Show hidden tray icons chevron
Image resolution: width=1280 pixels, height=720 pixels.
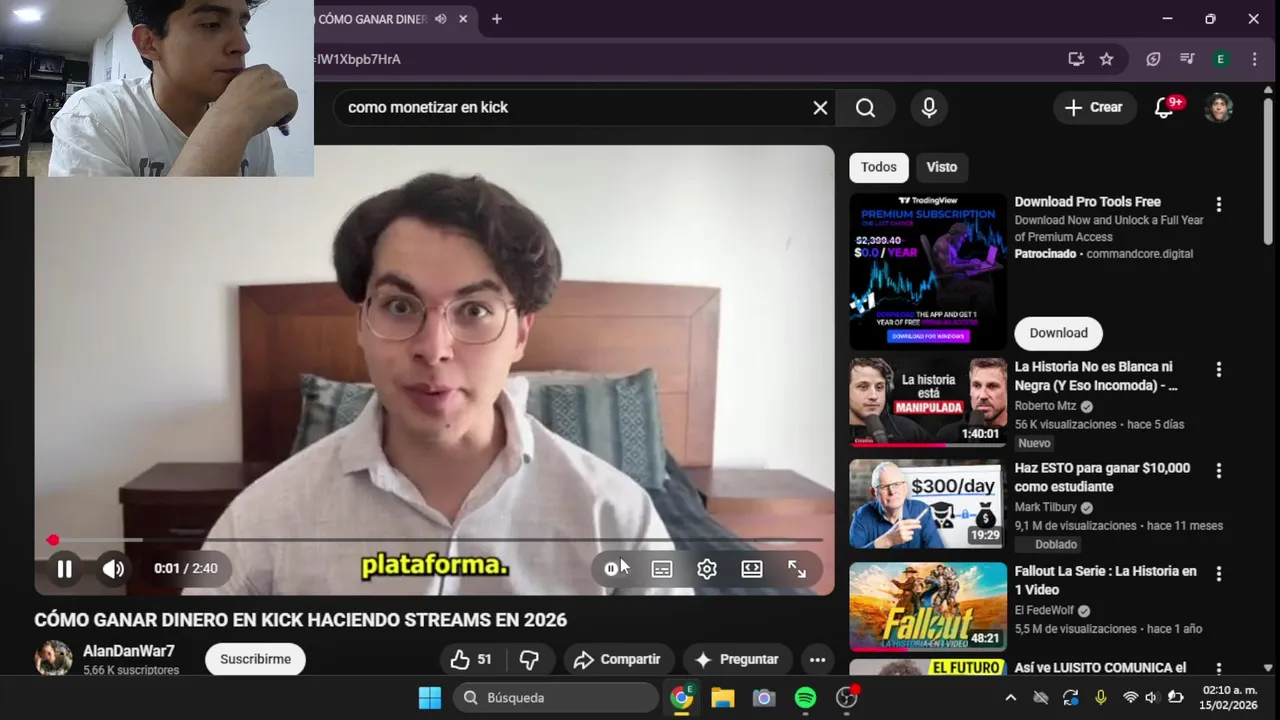click(x=1010, y=698)
